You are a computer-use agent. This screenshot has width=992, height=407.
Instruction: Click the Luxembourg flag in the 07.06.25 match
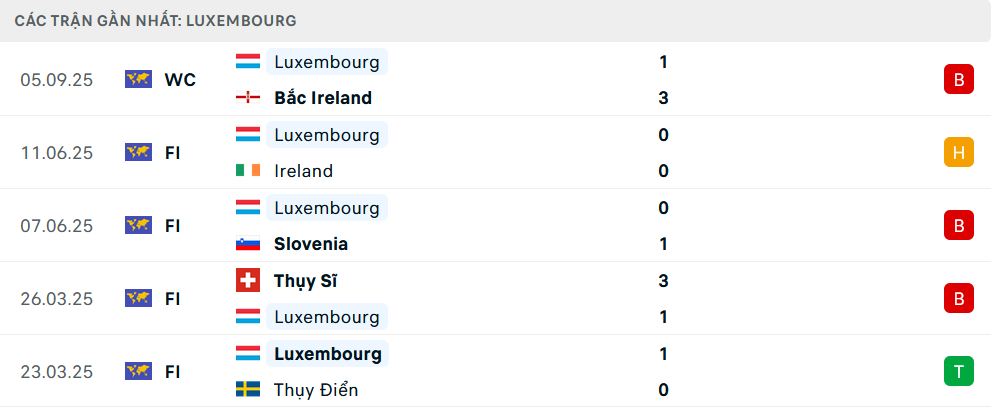point(248,208)
